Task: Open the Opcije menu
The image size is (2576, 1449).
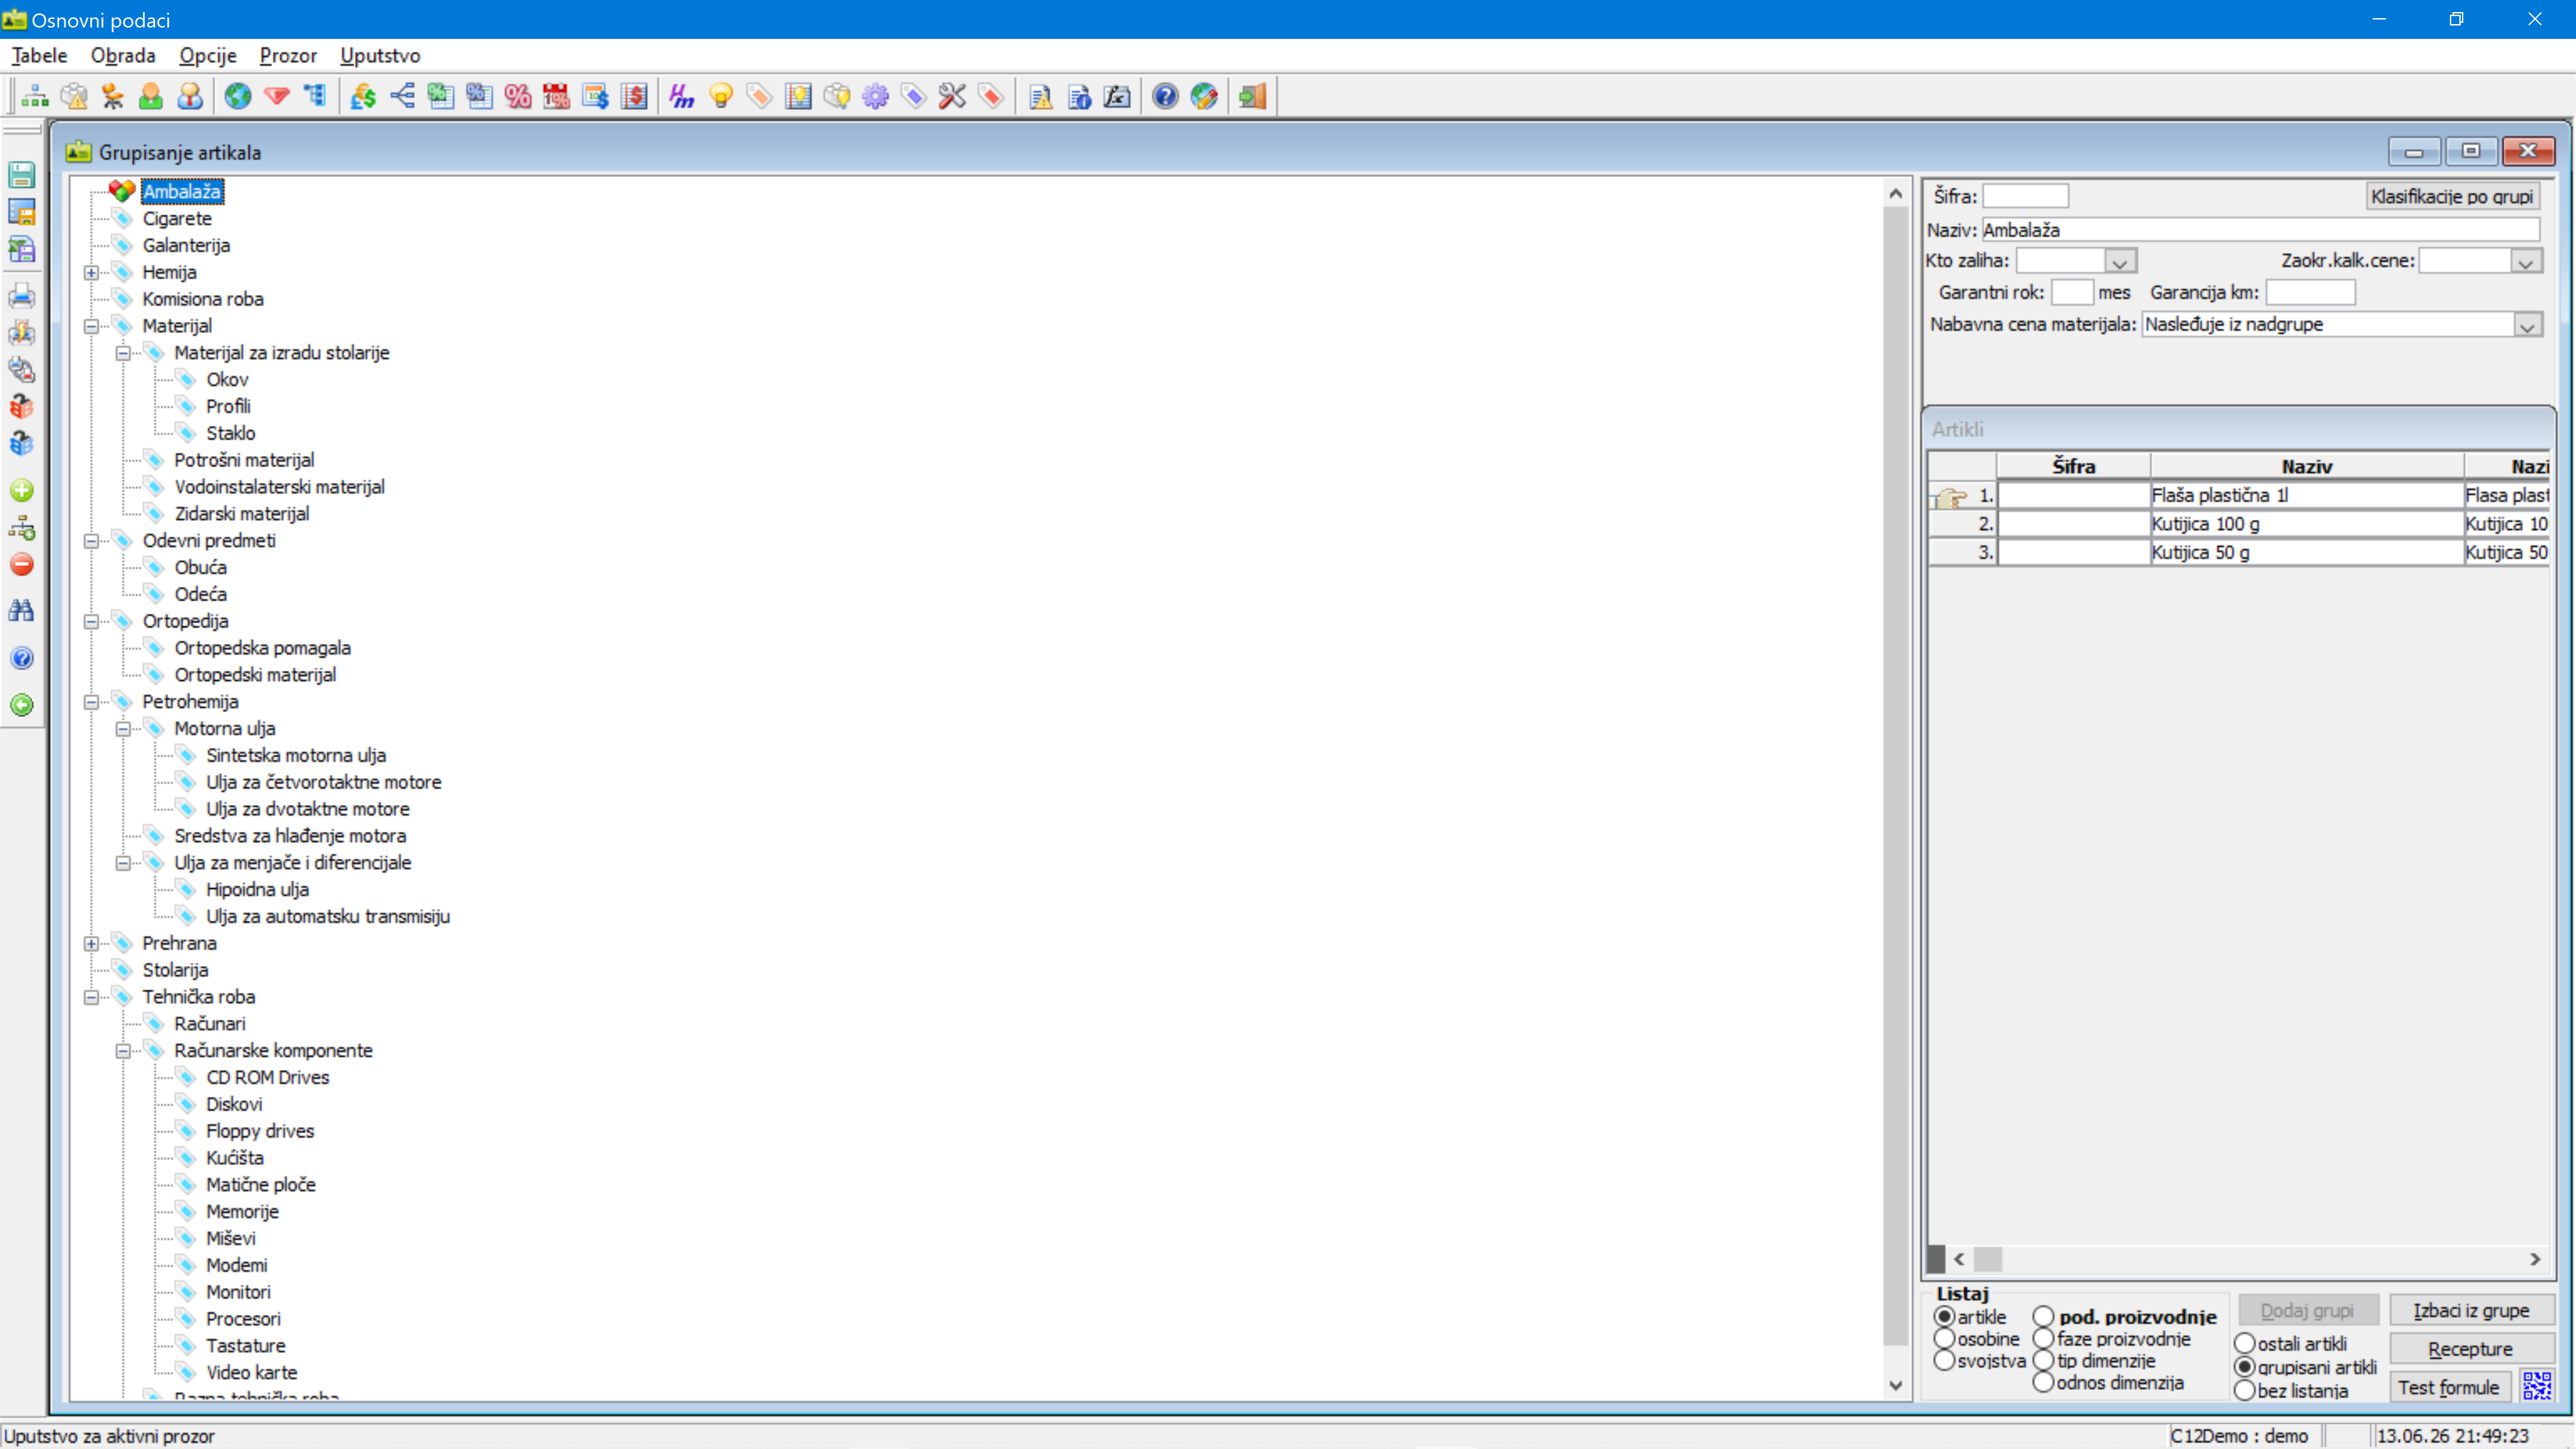Action: pos(208,55)
